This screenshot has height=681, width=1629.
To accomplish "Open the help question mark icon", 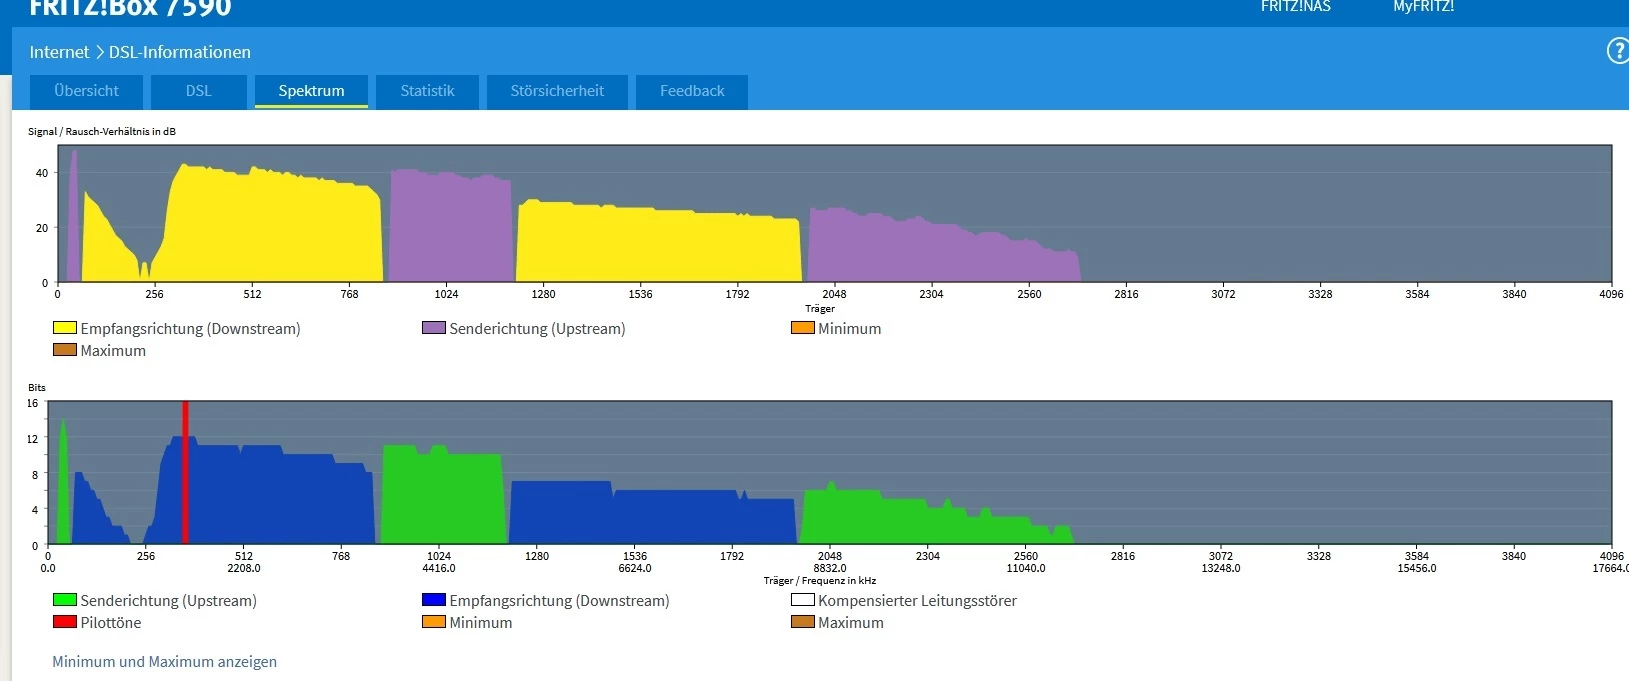I will click(1617, 51).
